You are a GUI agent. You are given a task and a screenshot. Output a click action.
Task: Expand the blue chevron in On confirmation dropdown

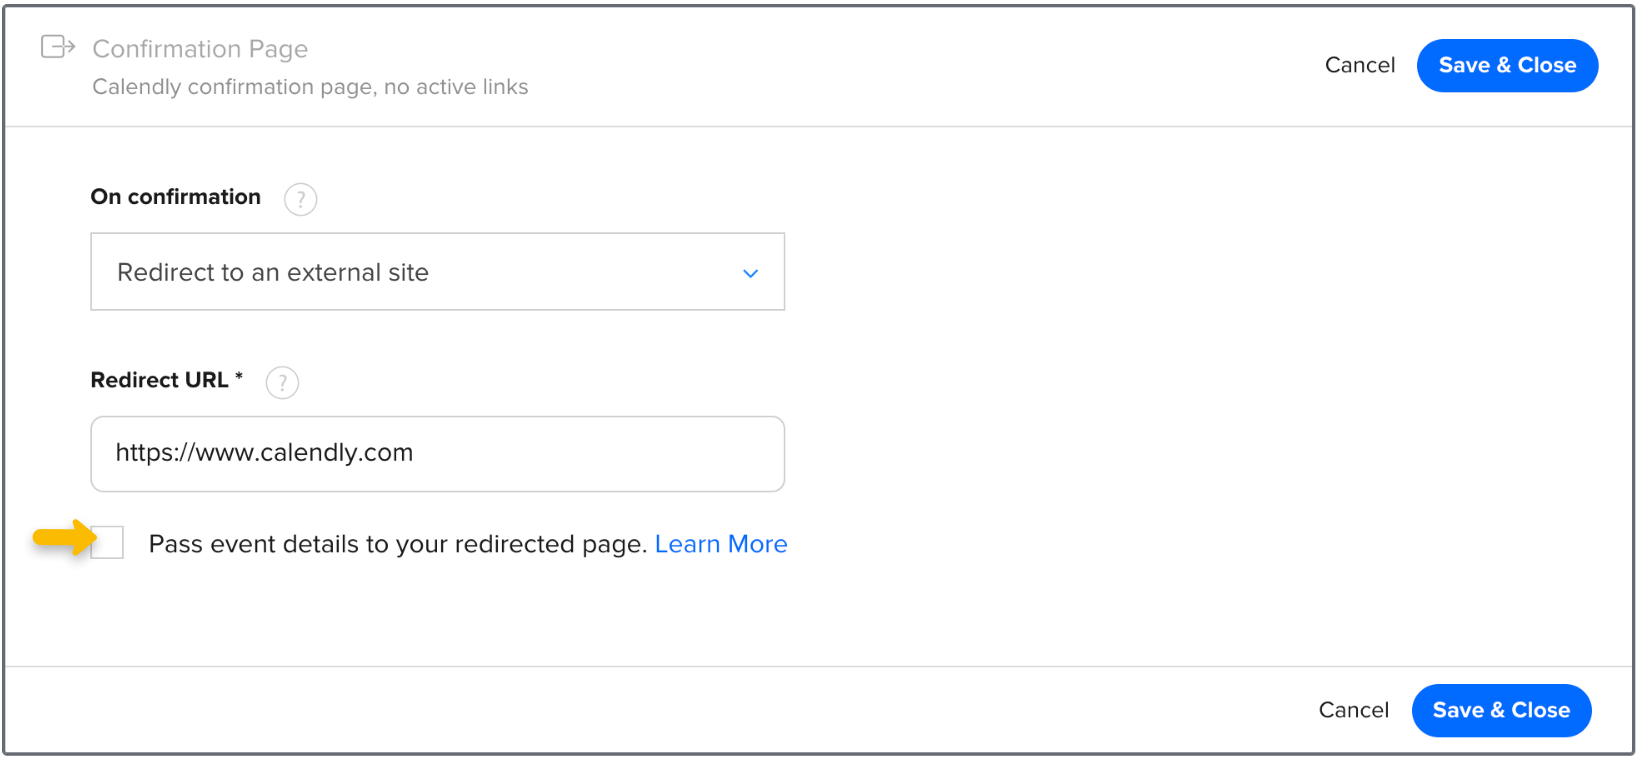[x=750, y=273]
